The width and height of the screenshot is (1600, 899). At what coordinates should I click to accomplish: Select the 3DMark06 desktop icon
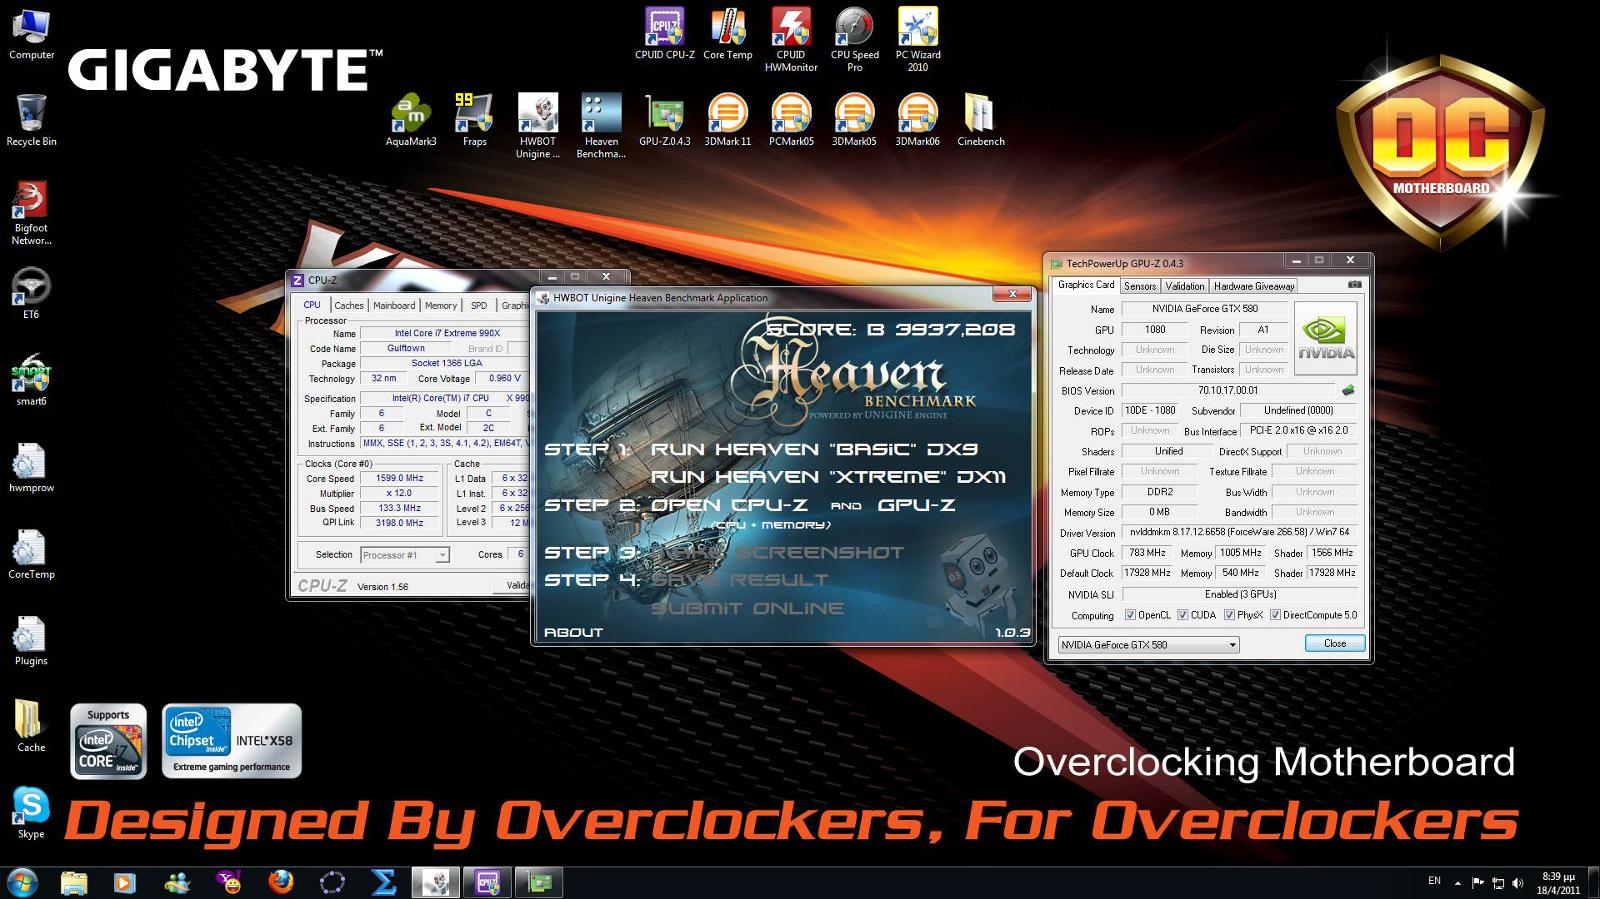click(918, 120)
